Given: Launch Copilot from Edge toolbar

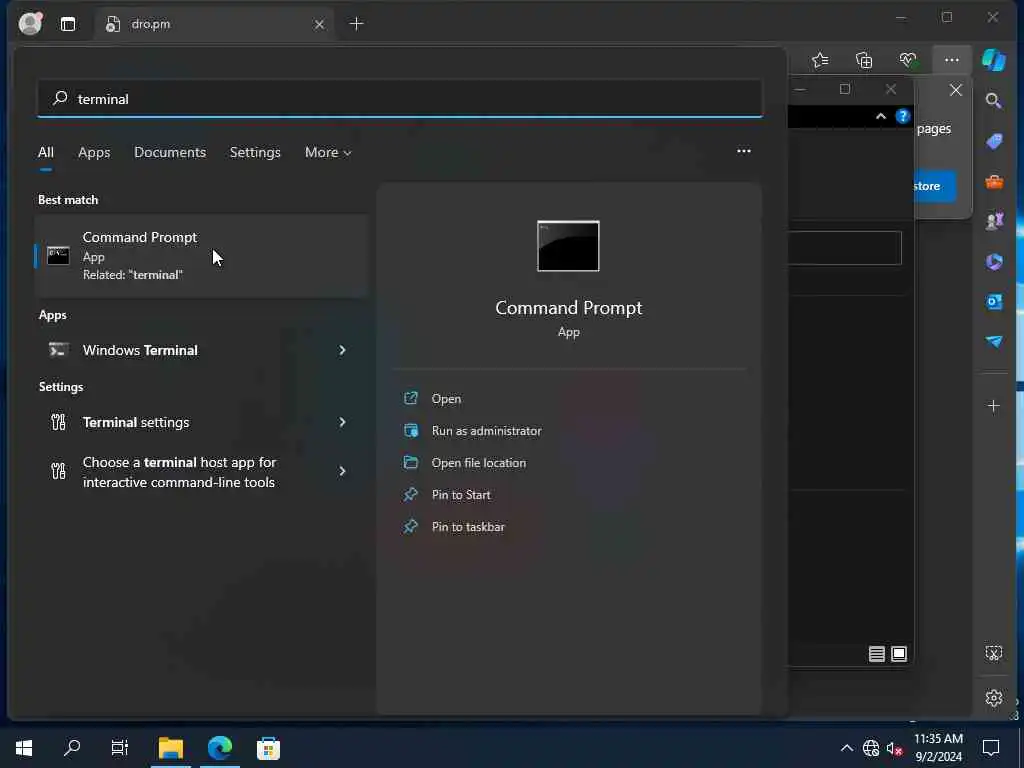Looking at the screenshot, I should [x=994, y=60].
